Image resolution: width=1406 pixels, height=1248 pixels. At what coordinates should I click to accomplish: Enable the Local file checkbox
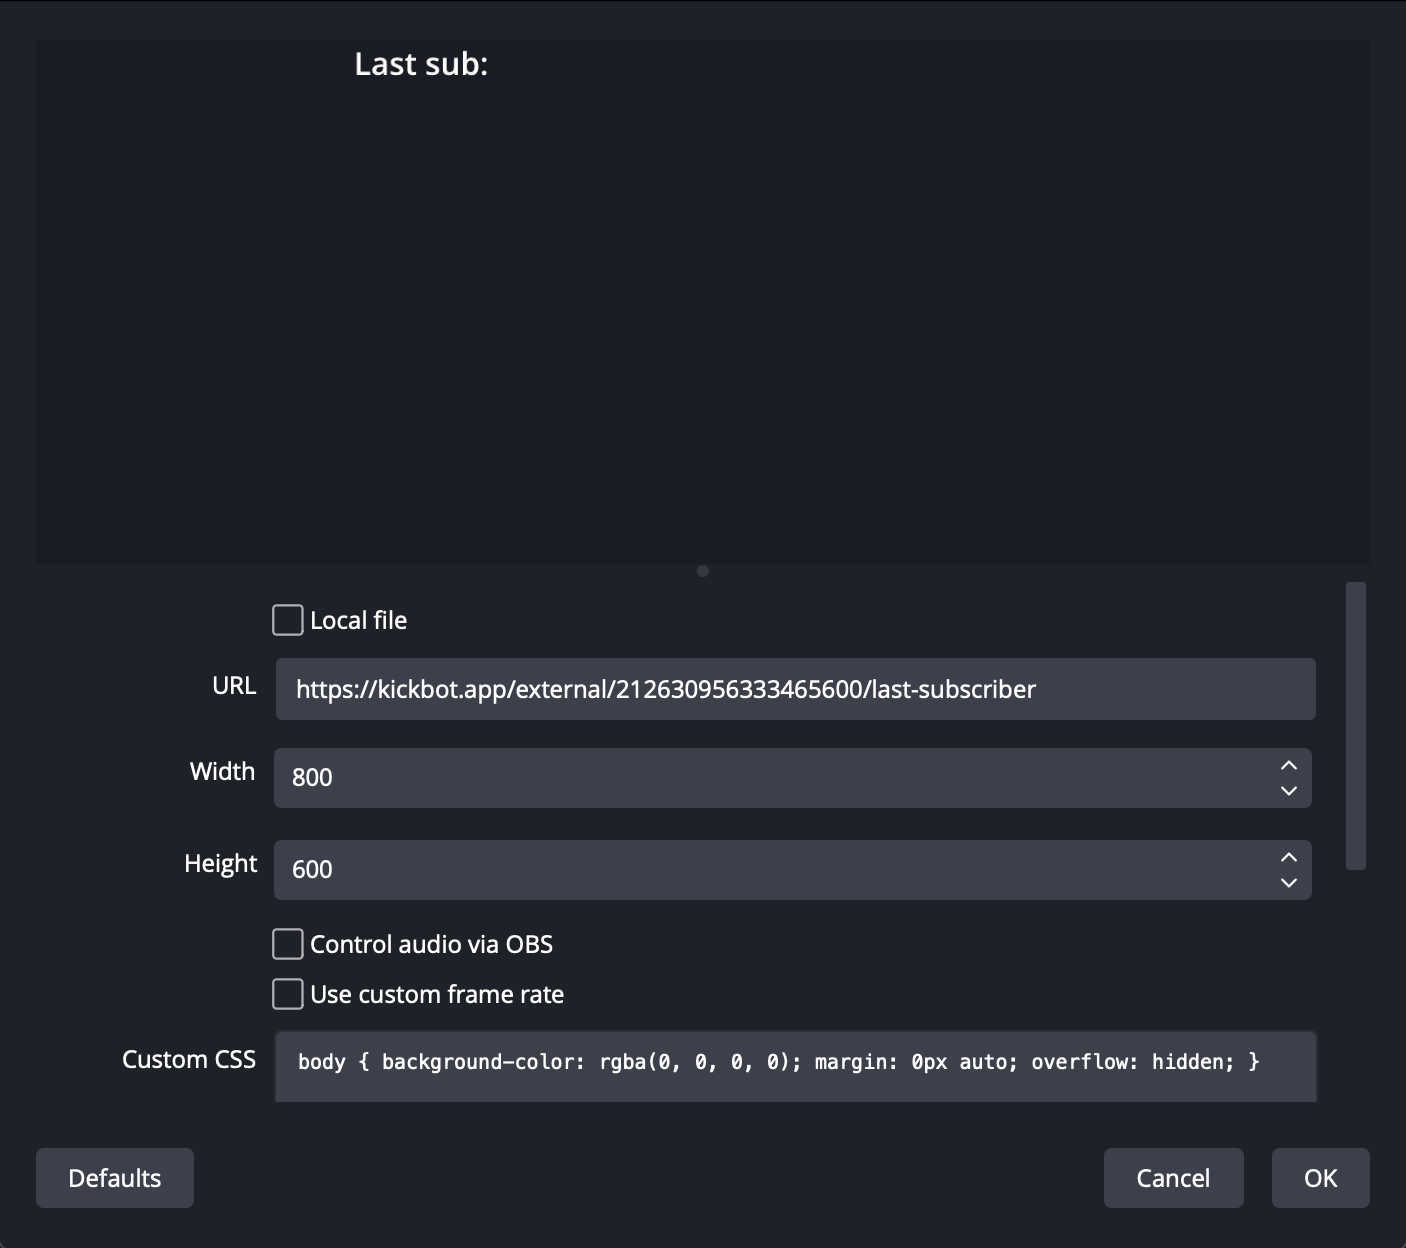[288, 620]
